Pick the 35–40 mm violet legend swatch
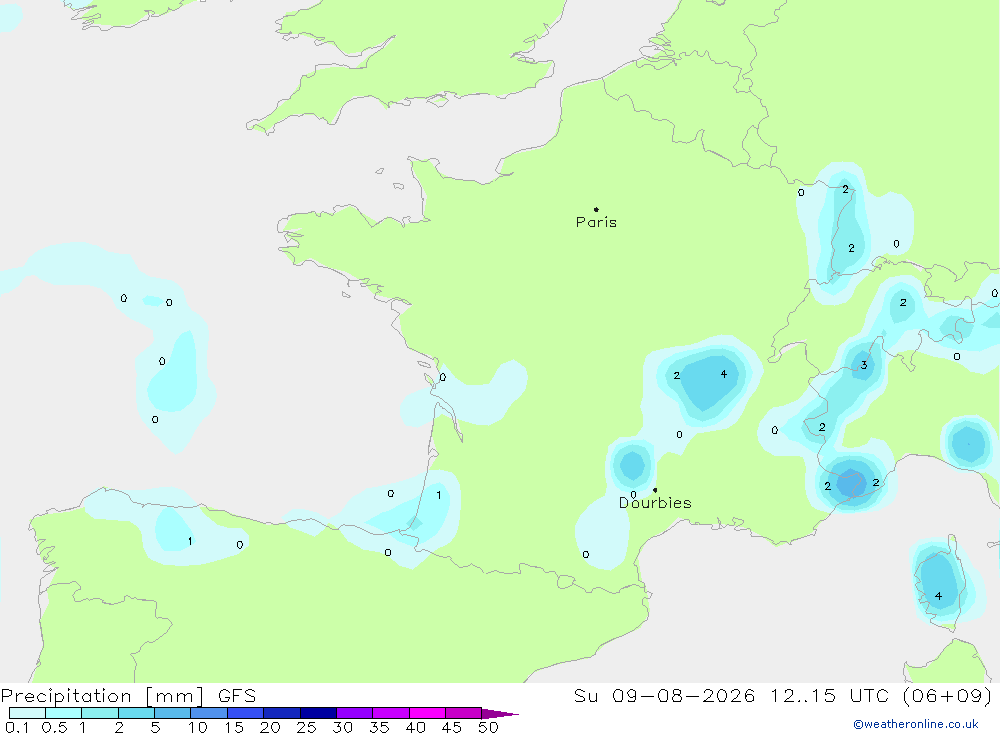The height and width of the screenshot is (733, 1000). tap(390, 713)
